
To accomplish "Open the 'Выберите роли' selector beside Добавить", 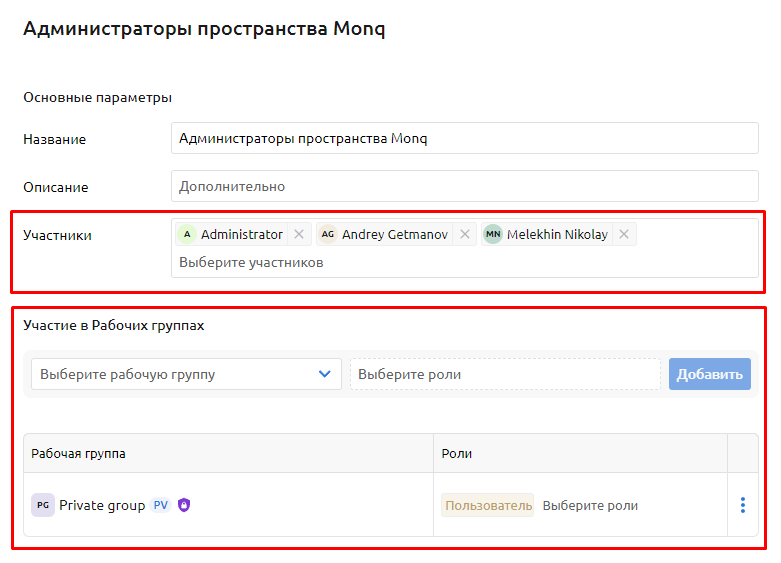I will coord(504,374).
